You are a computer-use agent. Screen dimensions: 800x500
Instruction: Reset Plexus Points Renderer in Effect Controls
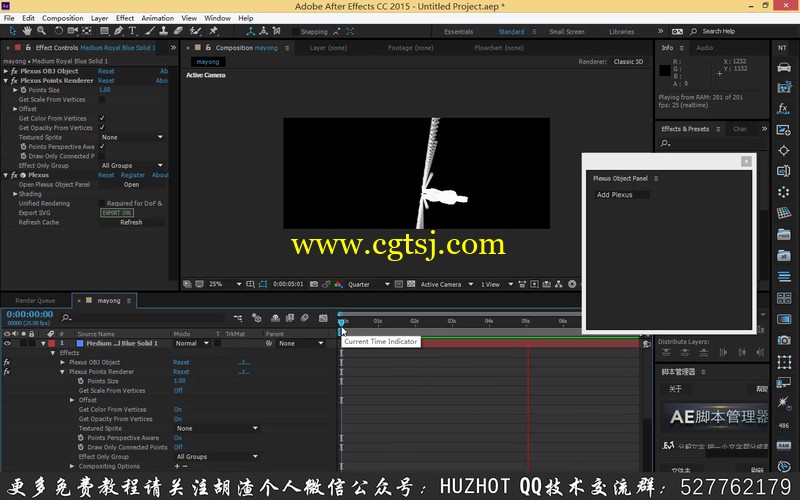106,81
